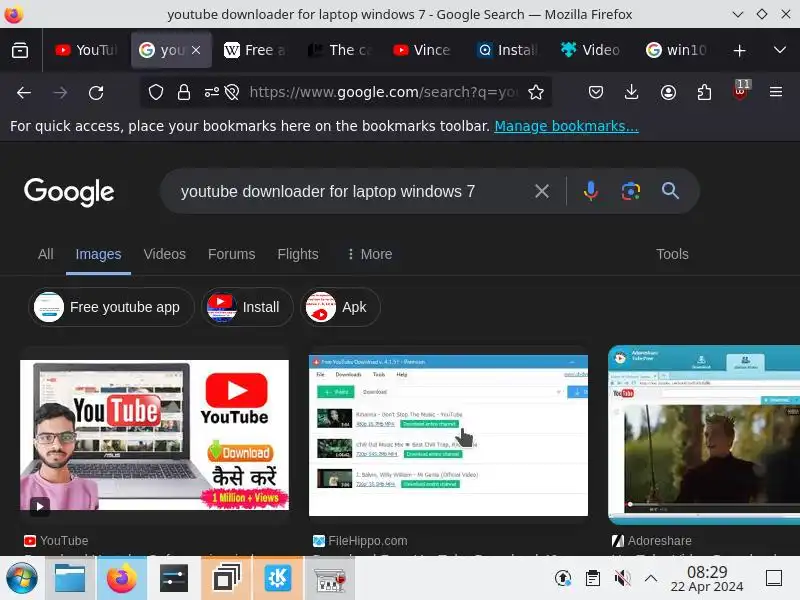List all tabs dropdown arrow

[780, 50]
